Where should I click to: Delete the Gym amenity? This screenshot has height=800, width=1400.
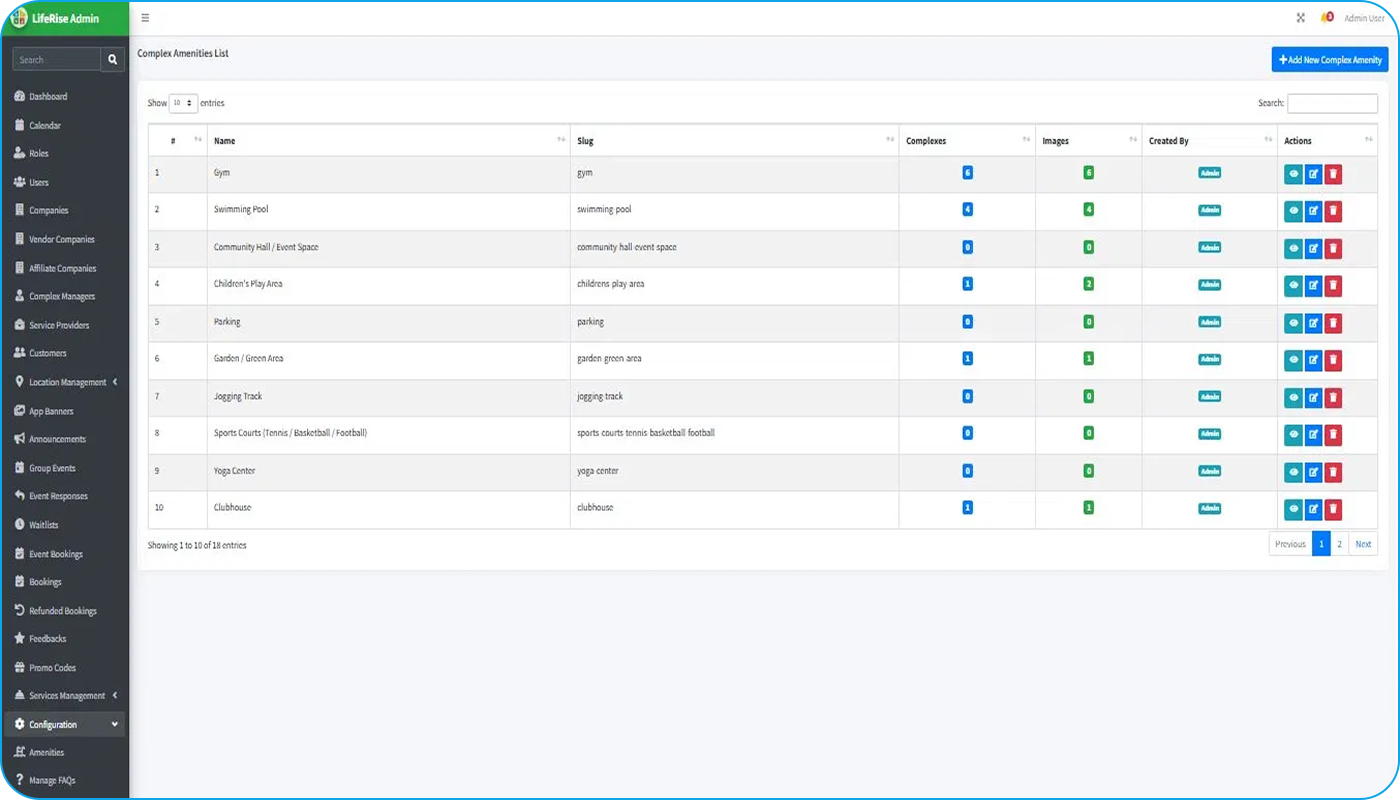1333,174
